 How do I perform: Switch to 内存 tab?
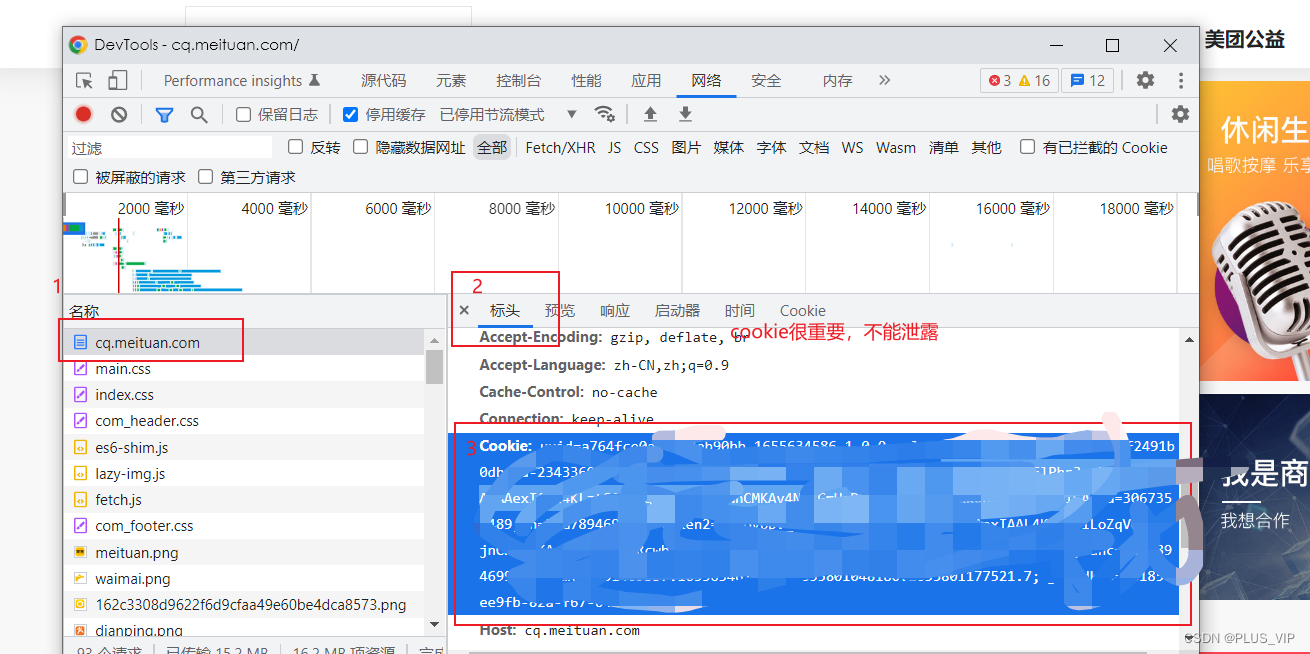pyautogui.click(x=838, y=81)
